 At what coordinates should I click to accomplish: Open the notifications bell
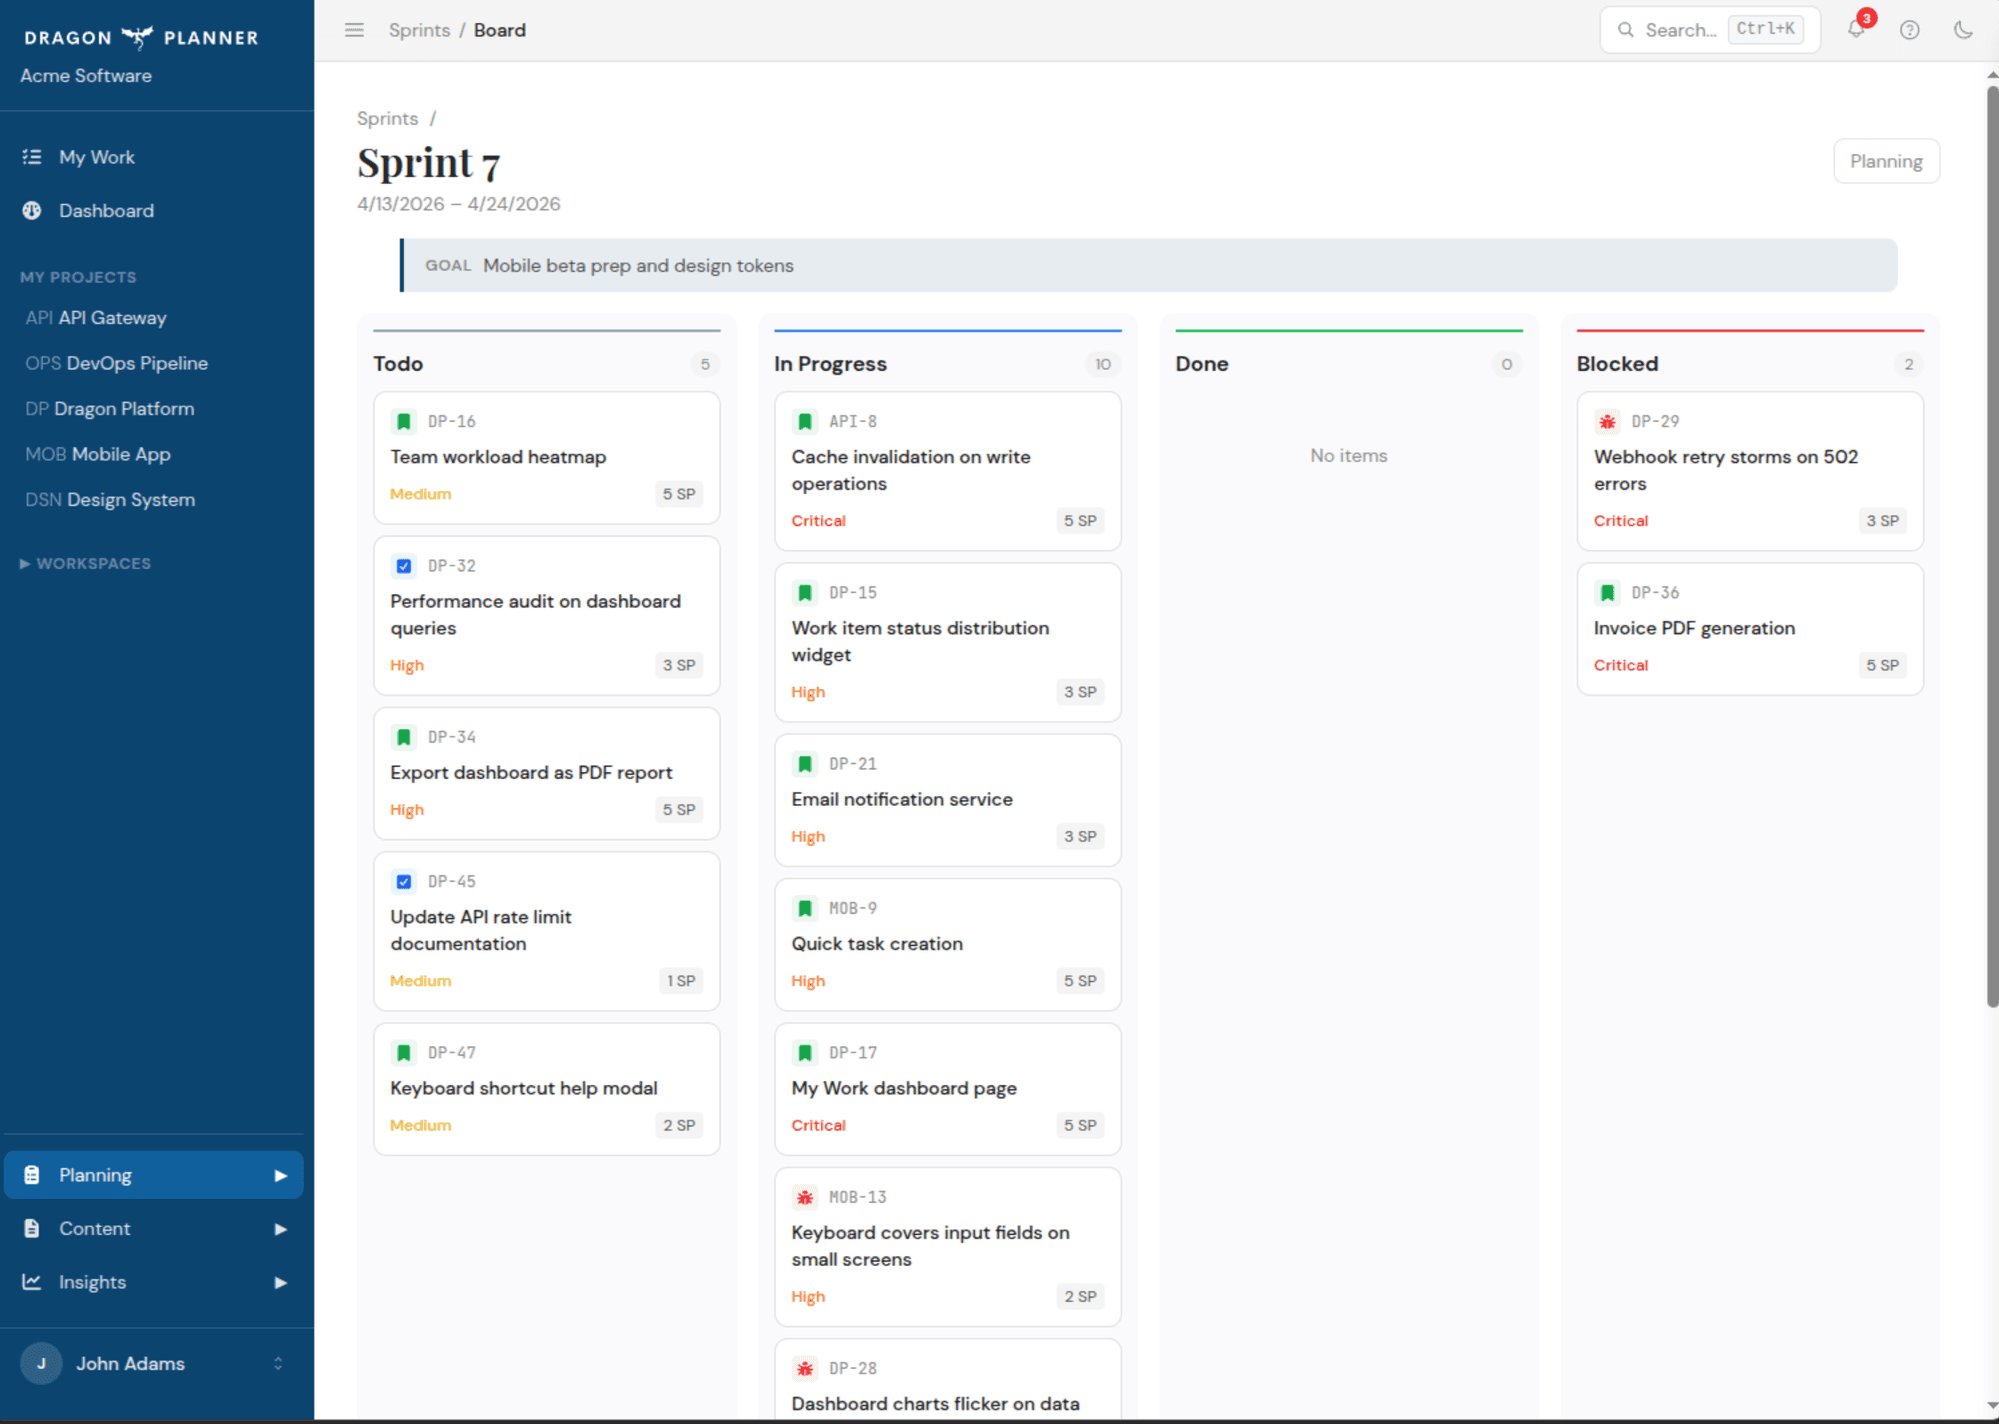point(1856,30)
